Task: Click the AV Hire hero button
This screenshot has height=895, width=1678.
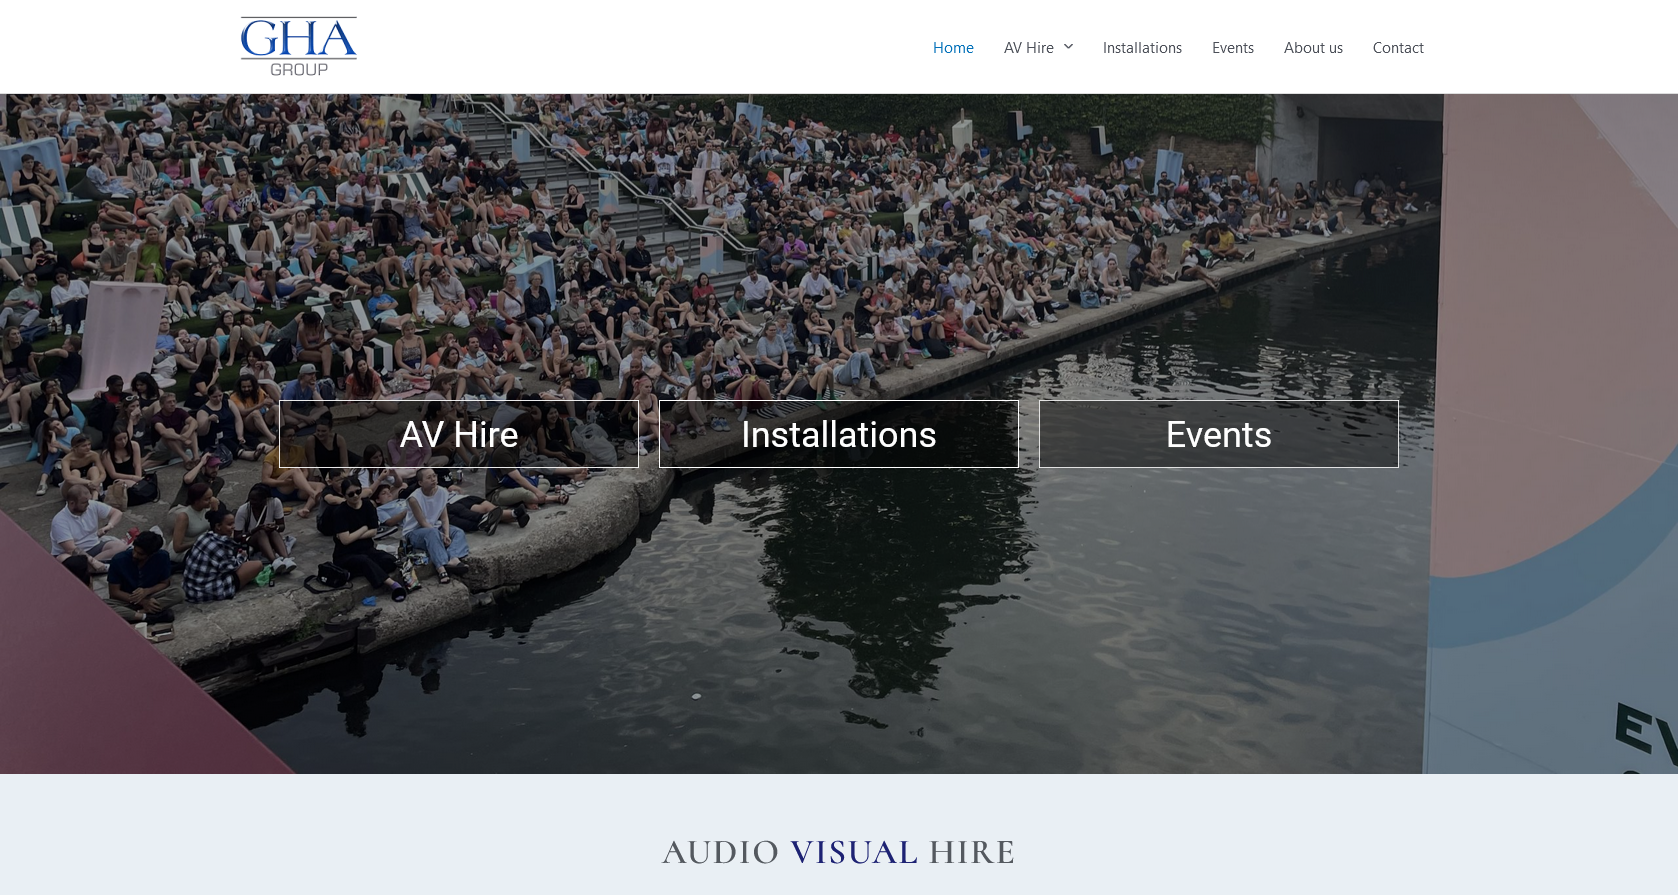Action: coord(459,434)
